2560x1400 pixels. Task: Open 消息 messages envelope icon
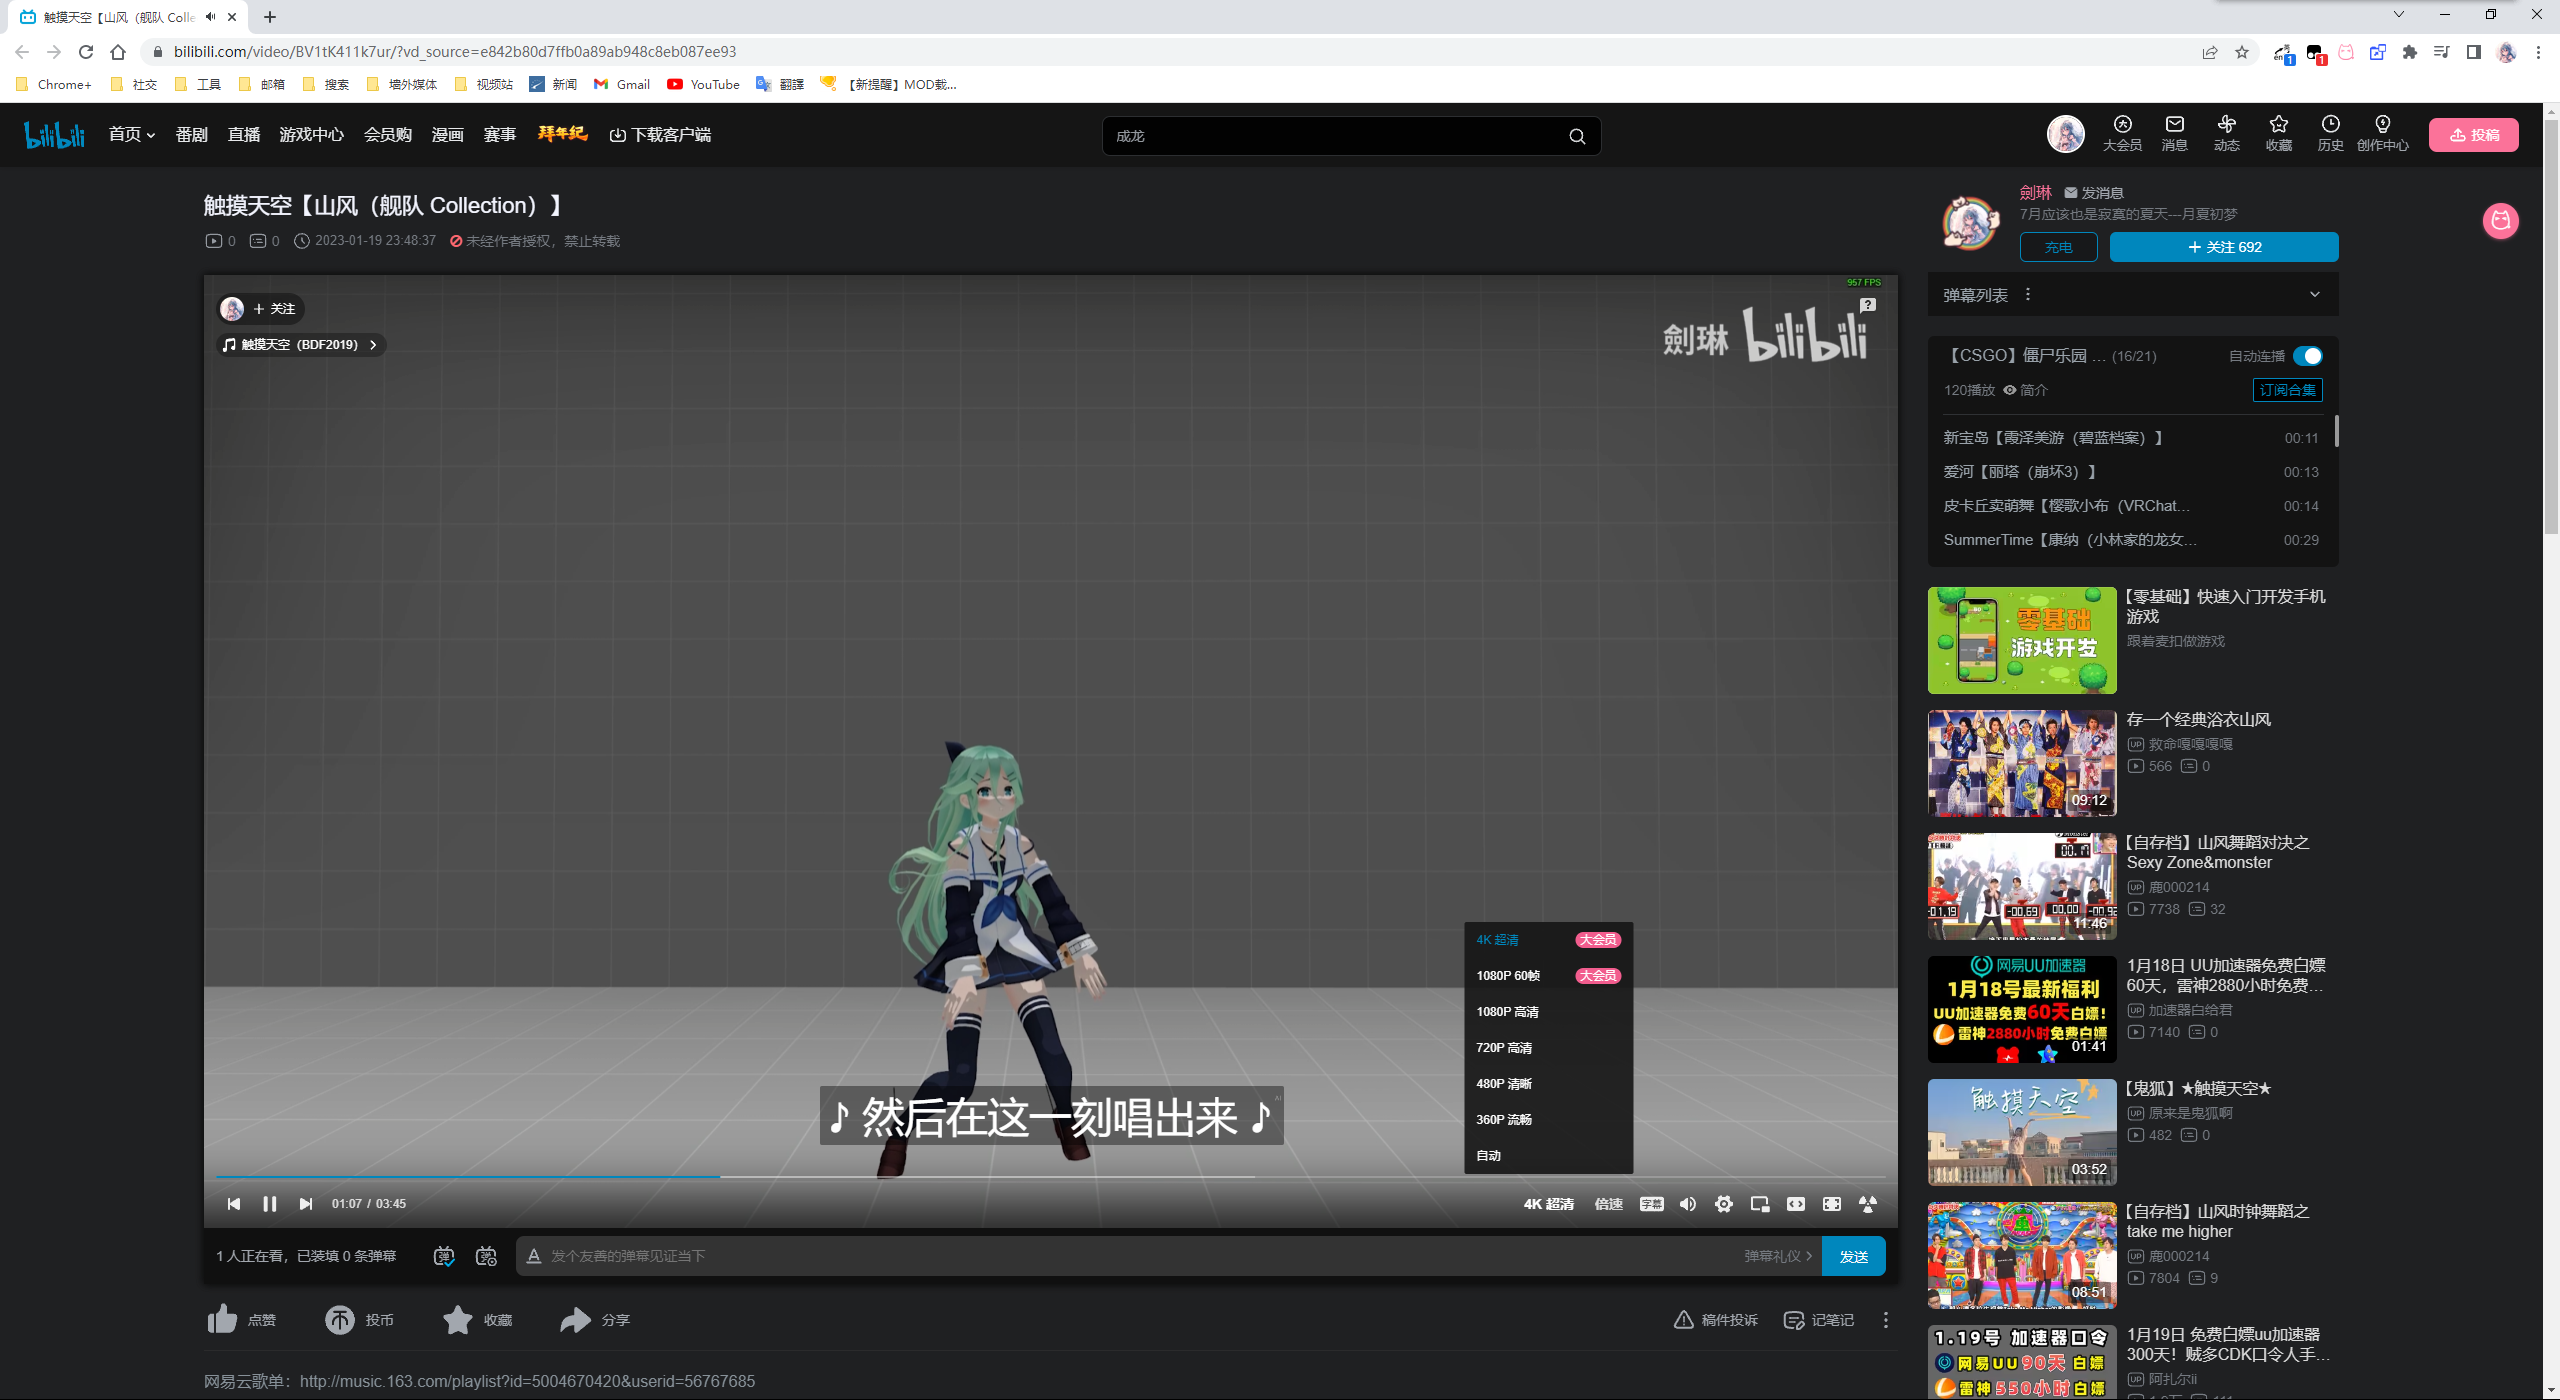tap(2175, 124)
